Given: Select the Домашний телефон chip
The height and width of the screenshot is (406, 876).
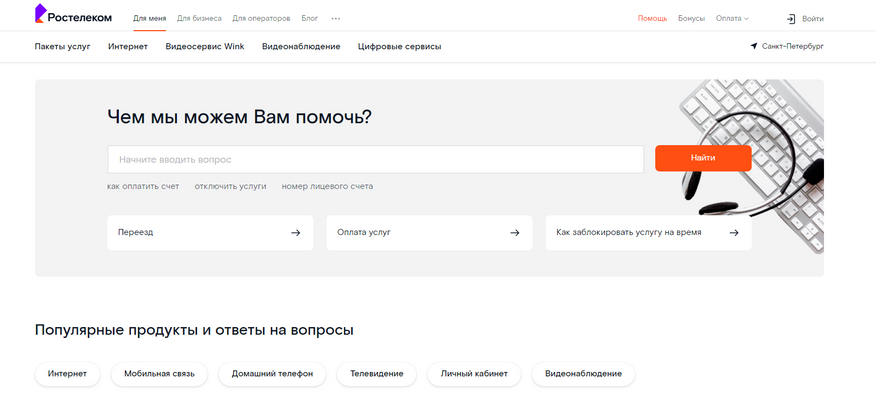Looking at the screenshot, I should tap(272, 374).
